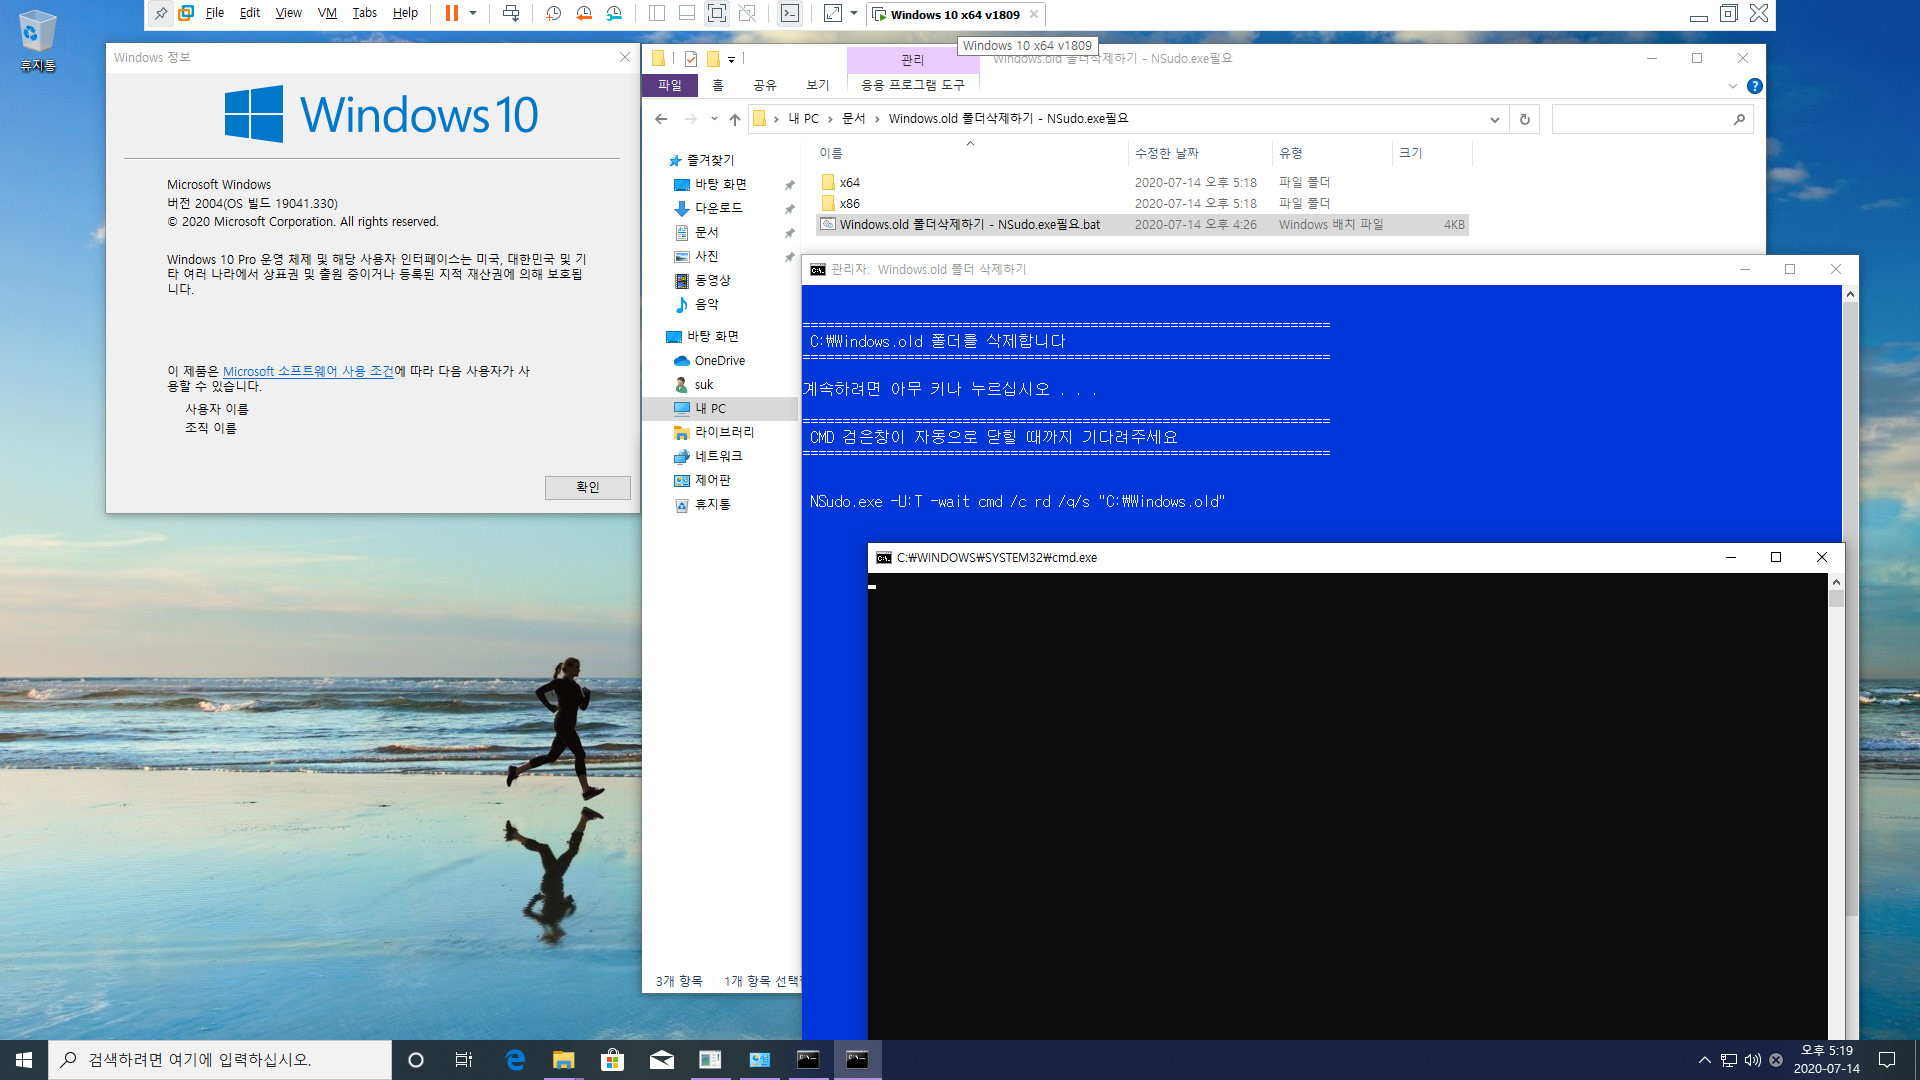Screen dimensions: 1920x1080
Task: Click the taskbar search box
Action: click(220, 1060)
